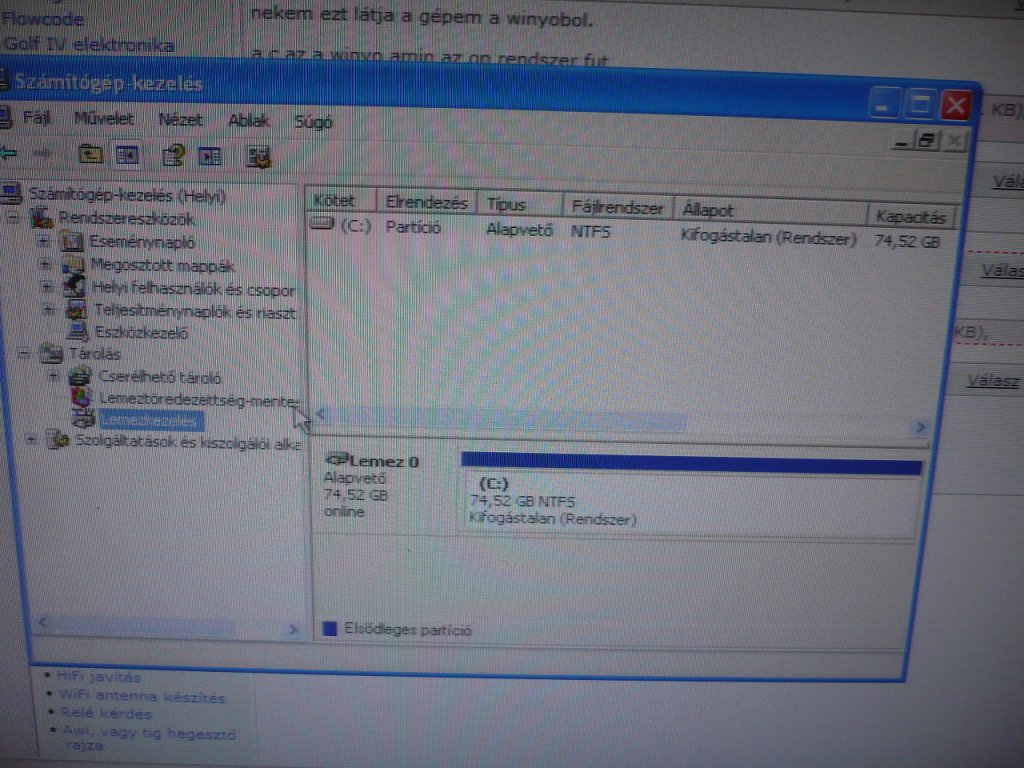This screenshot has height=768, width=1024.
Task: Click Kifogástalan (Rendszer) status cell in list
Action: 768,238
